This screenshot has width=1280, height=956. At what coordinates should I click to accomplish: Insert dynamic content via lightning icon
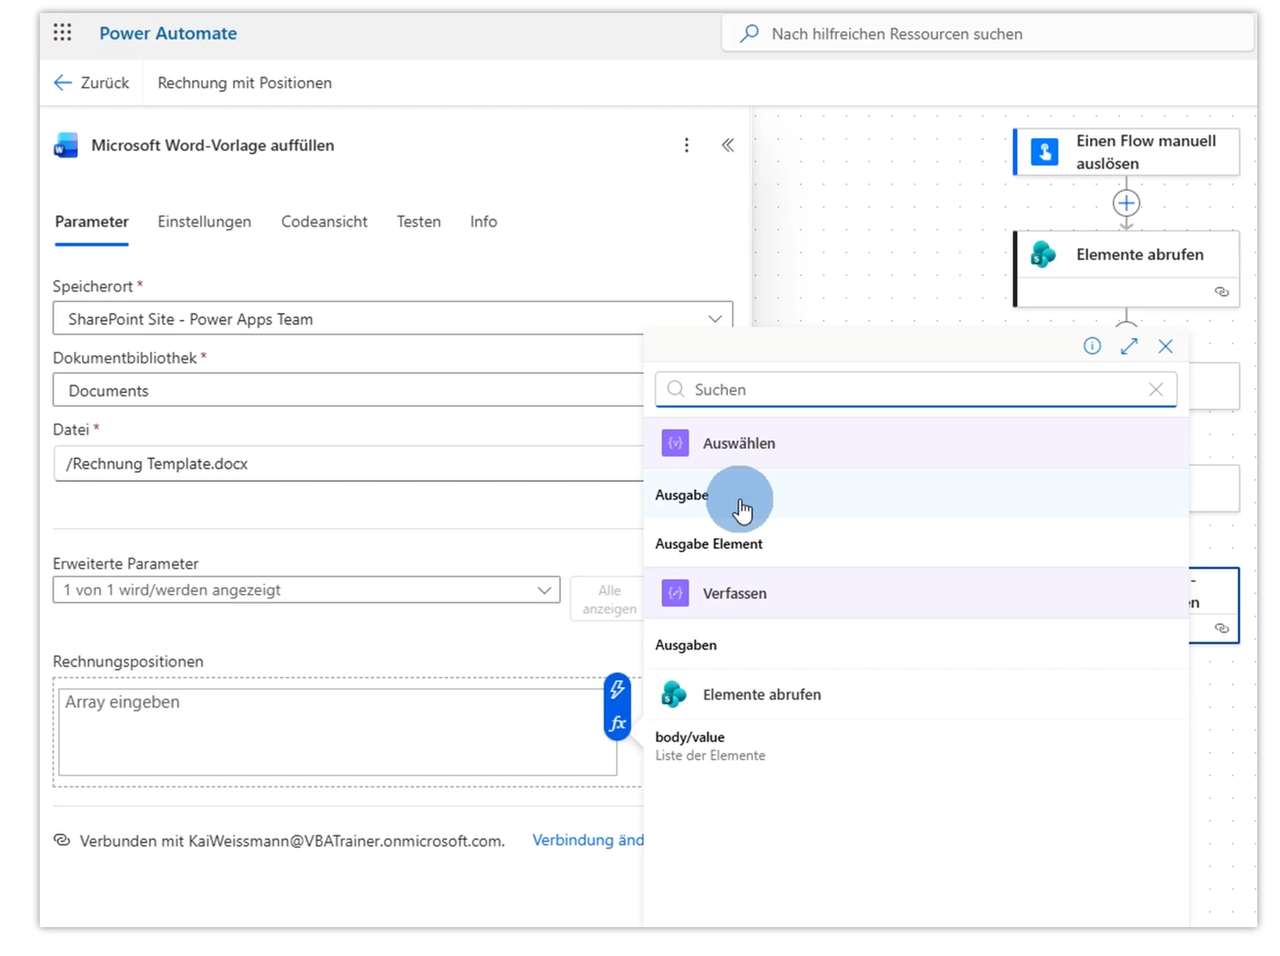click(x=617, y=689)
